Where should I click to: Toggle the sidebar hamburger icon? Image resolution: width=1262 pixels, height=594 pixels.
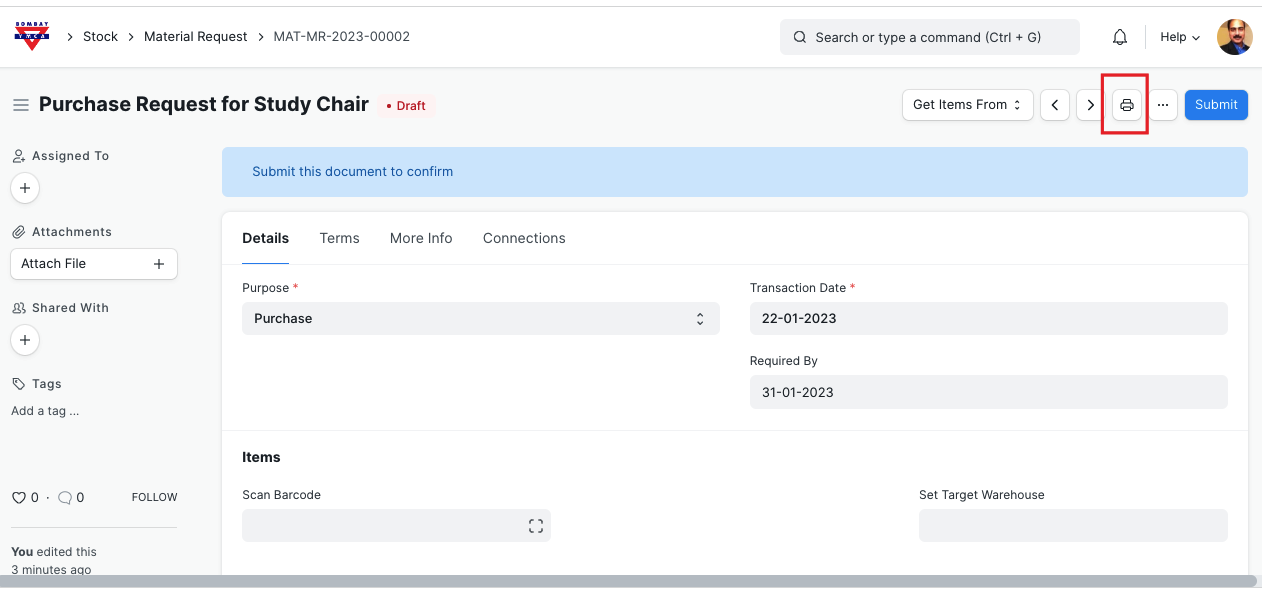pos(20,105)
